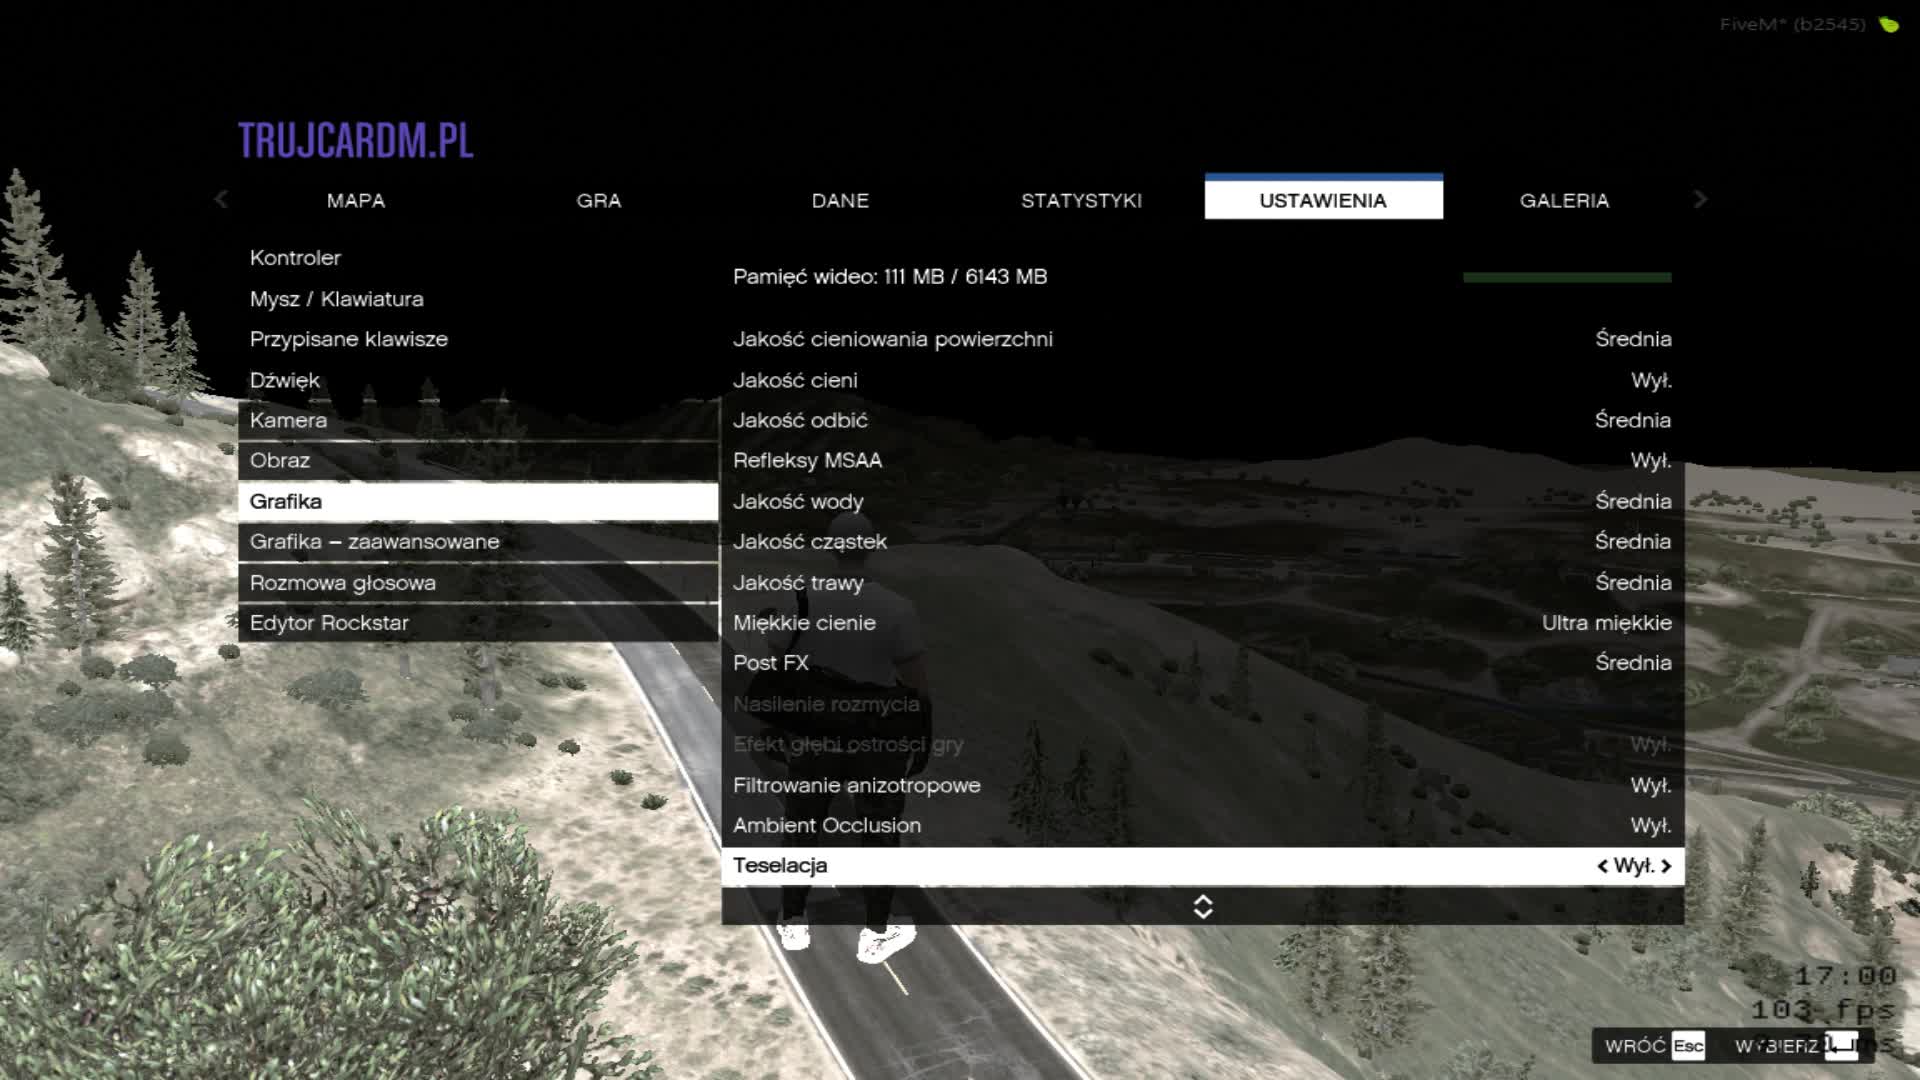Change the Post FX quality value
The height and width of the screenshot is (1080, 1920).
click(x=1632, y=663)
